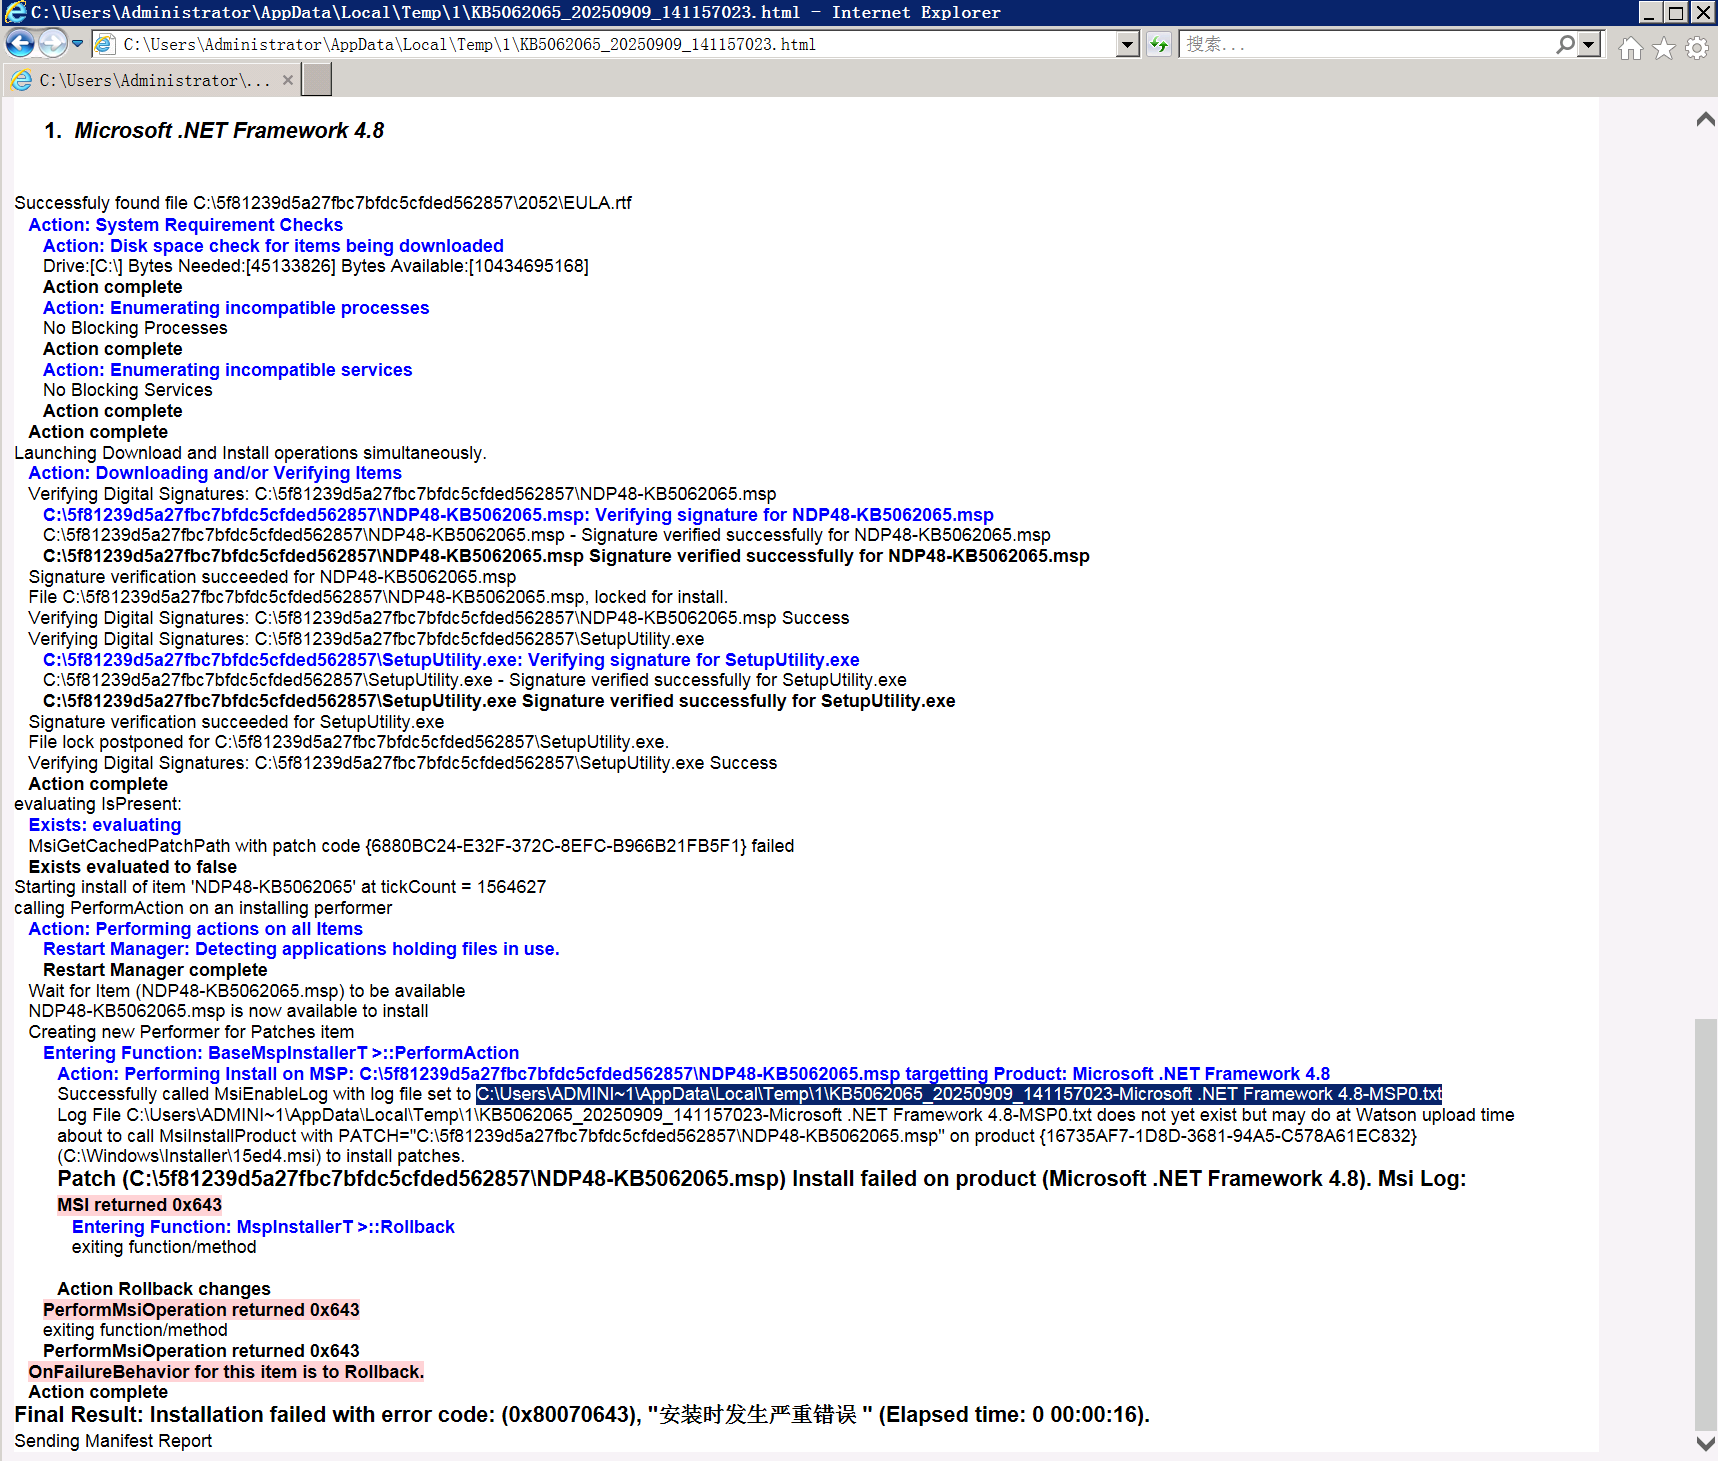Click the 'No Blocking Processes' line
The image size is (1718, 1461).
tap(135, 328)
